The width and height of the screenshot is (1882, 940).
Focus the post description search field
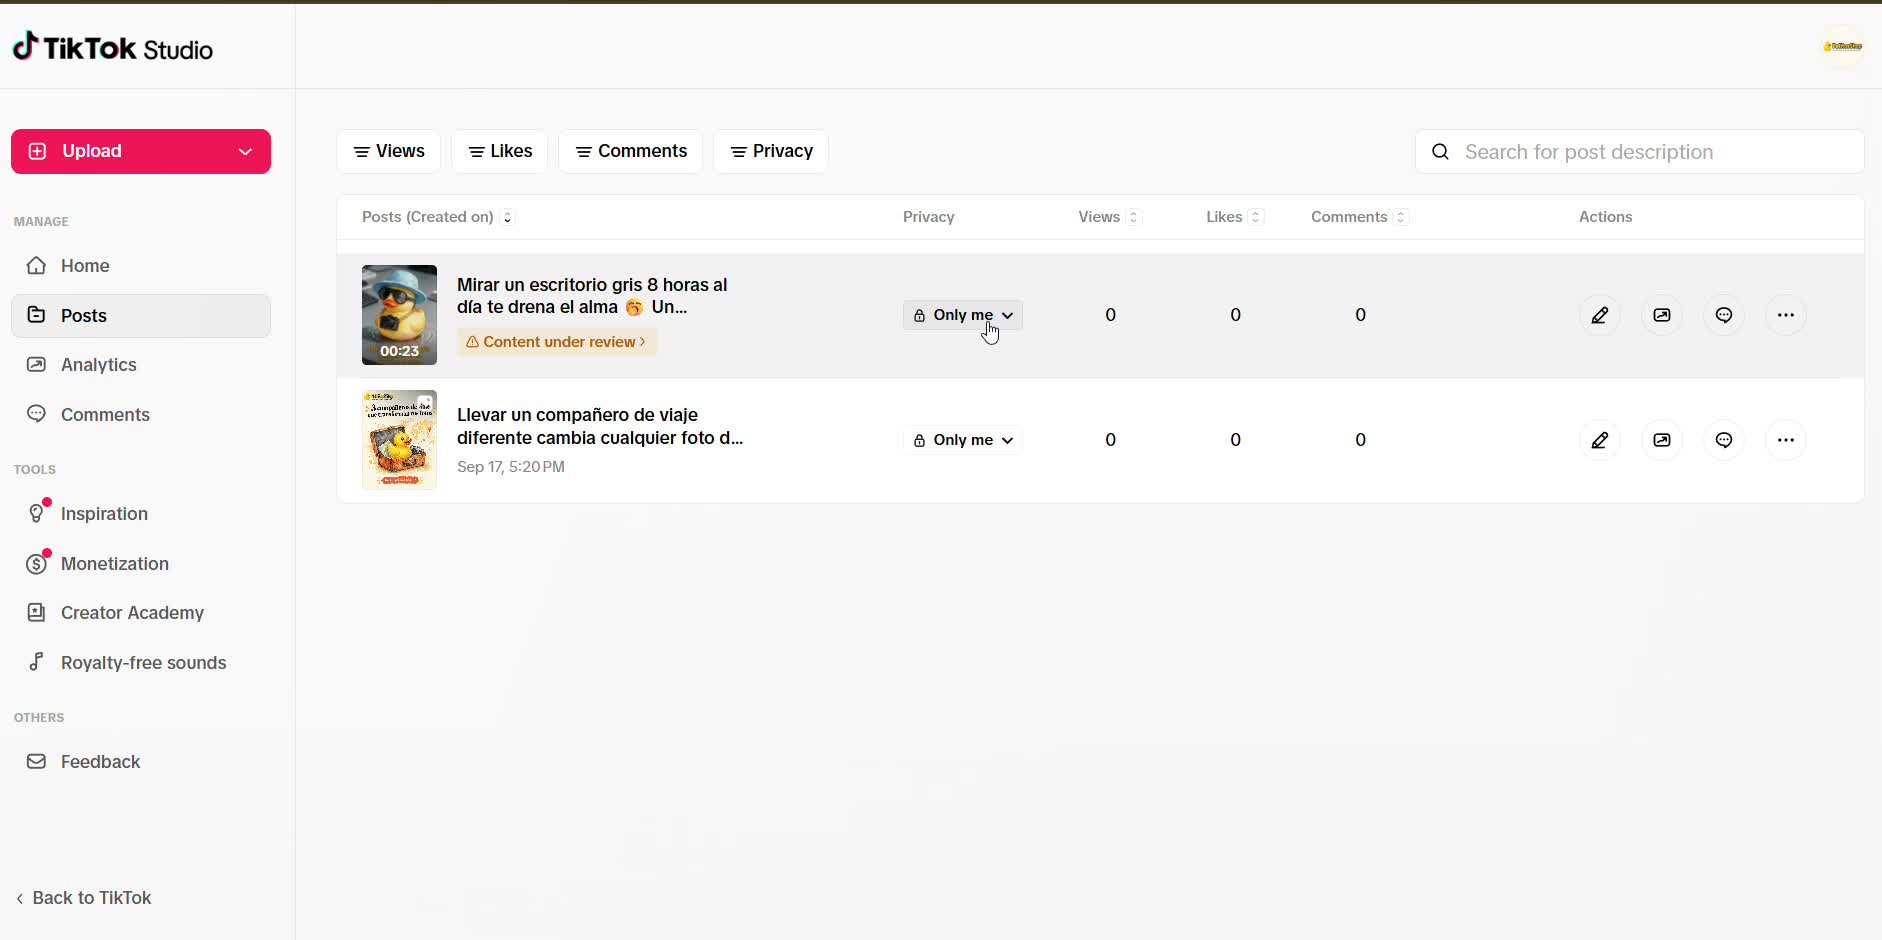click(x=1640, y=152)
